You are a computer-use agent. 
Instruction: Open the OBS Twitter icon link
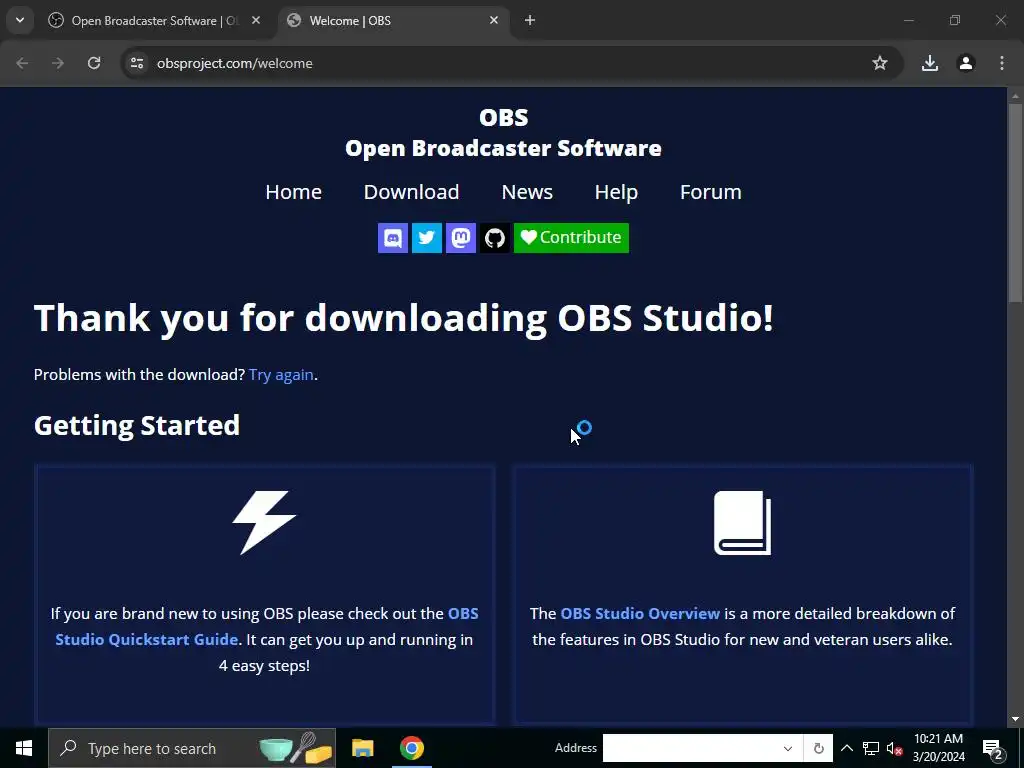[426, 238]
